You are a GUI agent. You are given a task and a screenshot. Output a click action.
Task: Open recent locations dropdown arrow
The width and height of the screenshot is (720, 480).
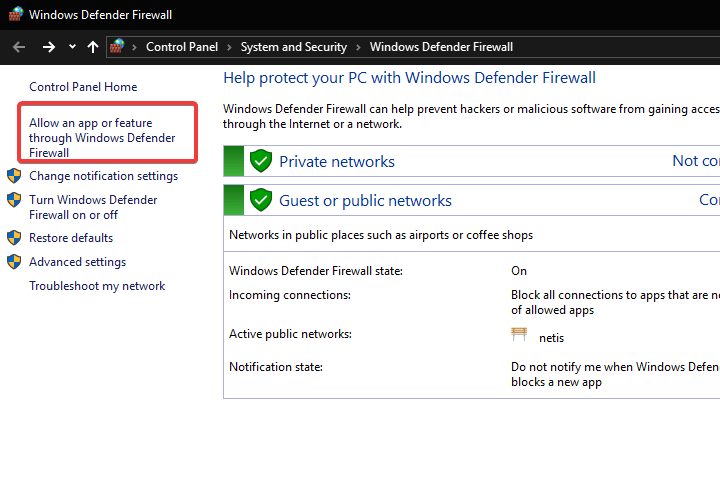click(72, 46)
